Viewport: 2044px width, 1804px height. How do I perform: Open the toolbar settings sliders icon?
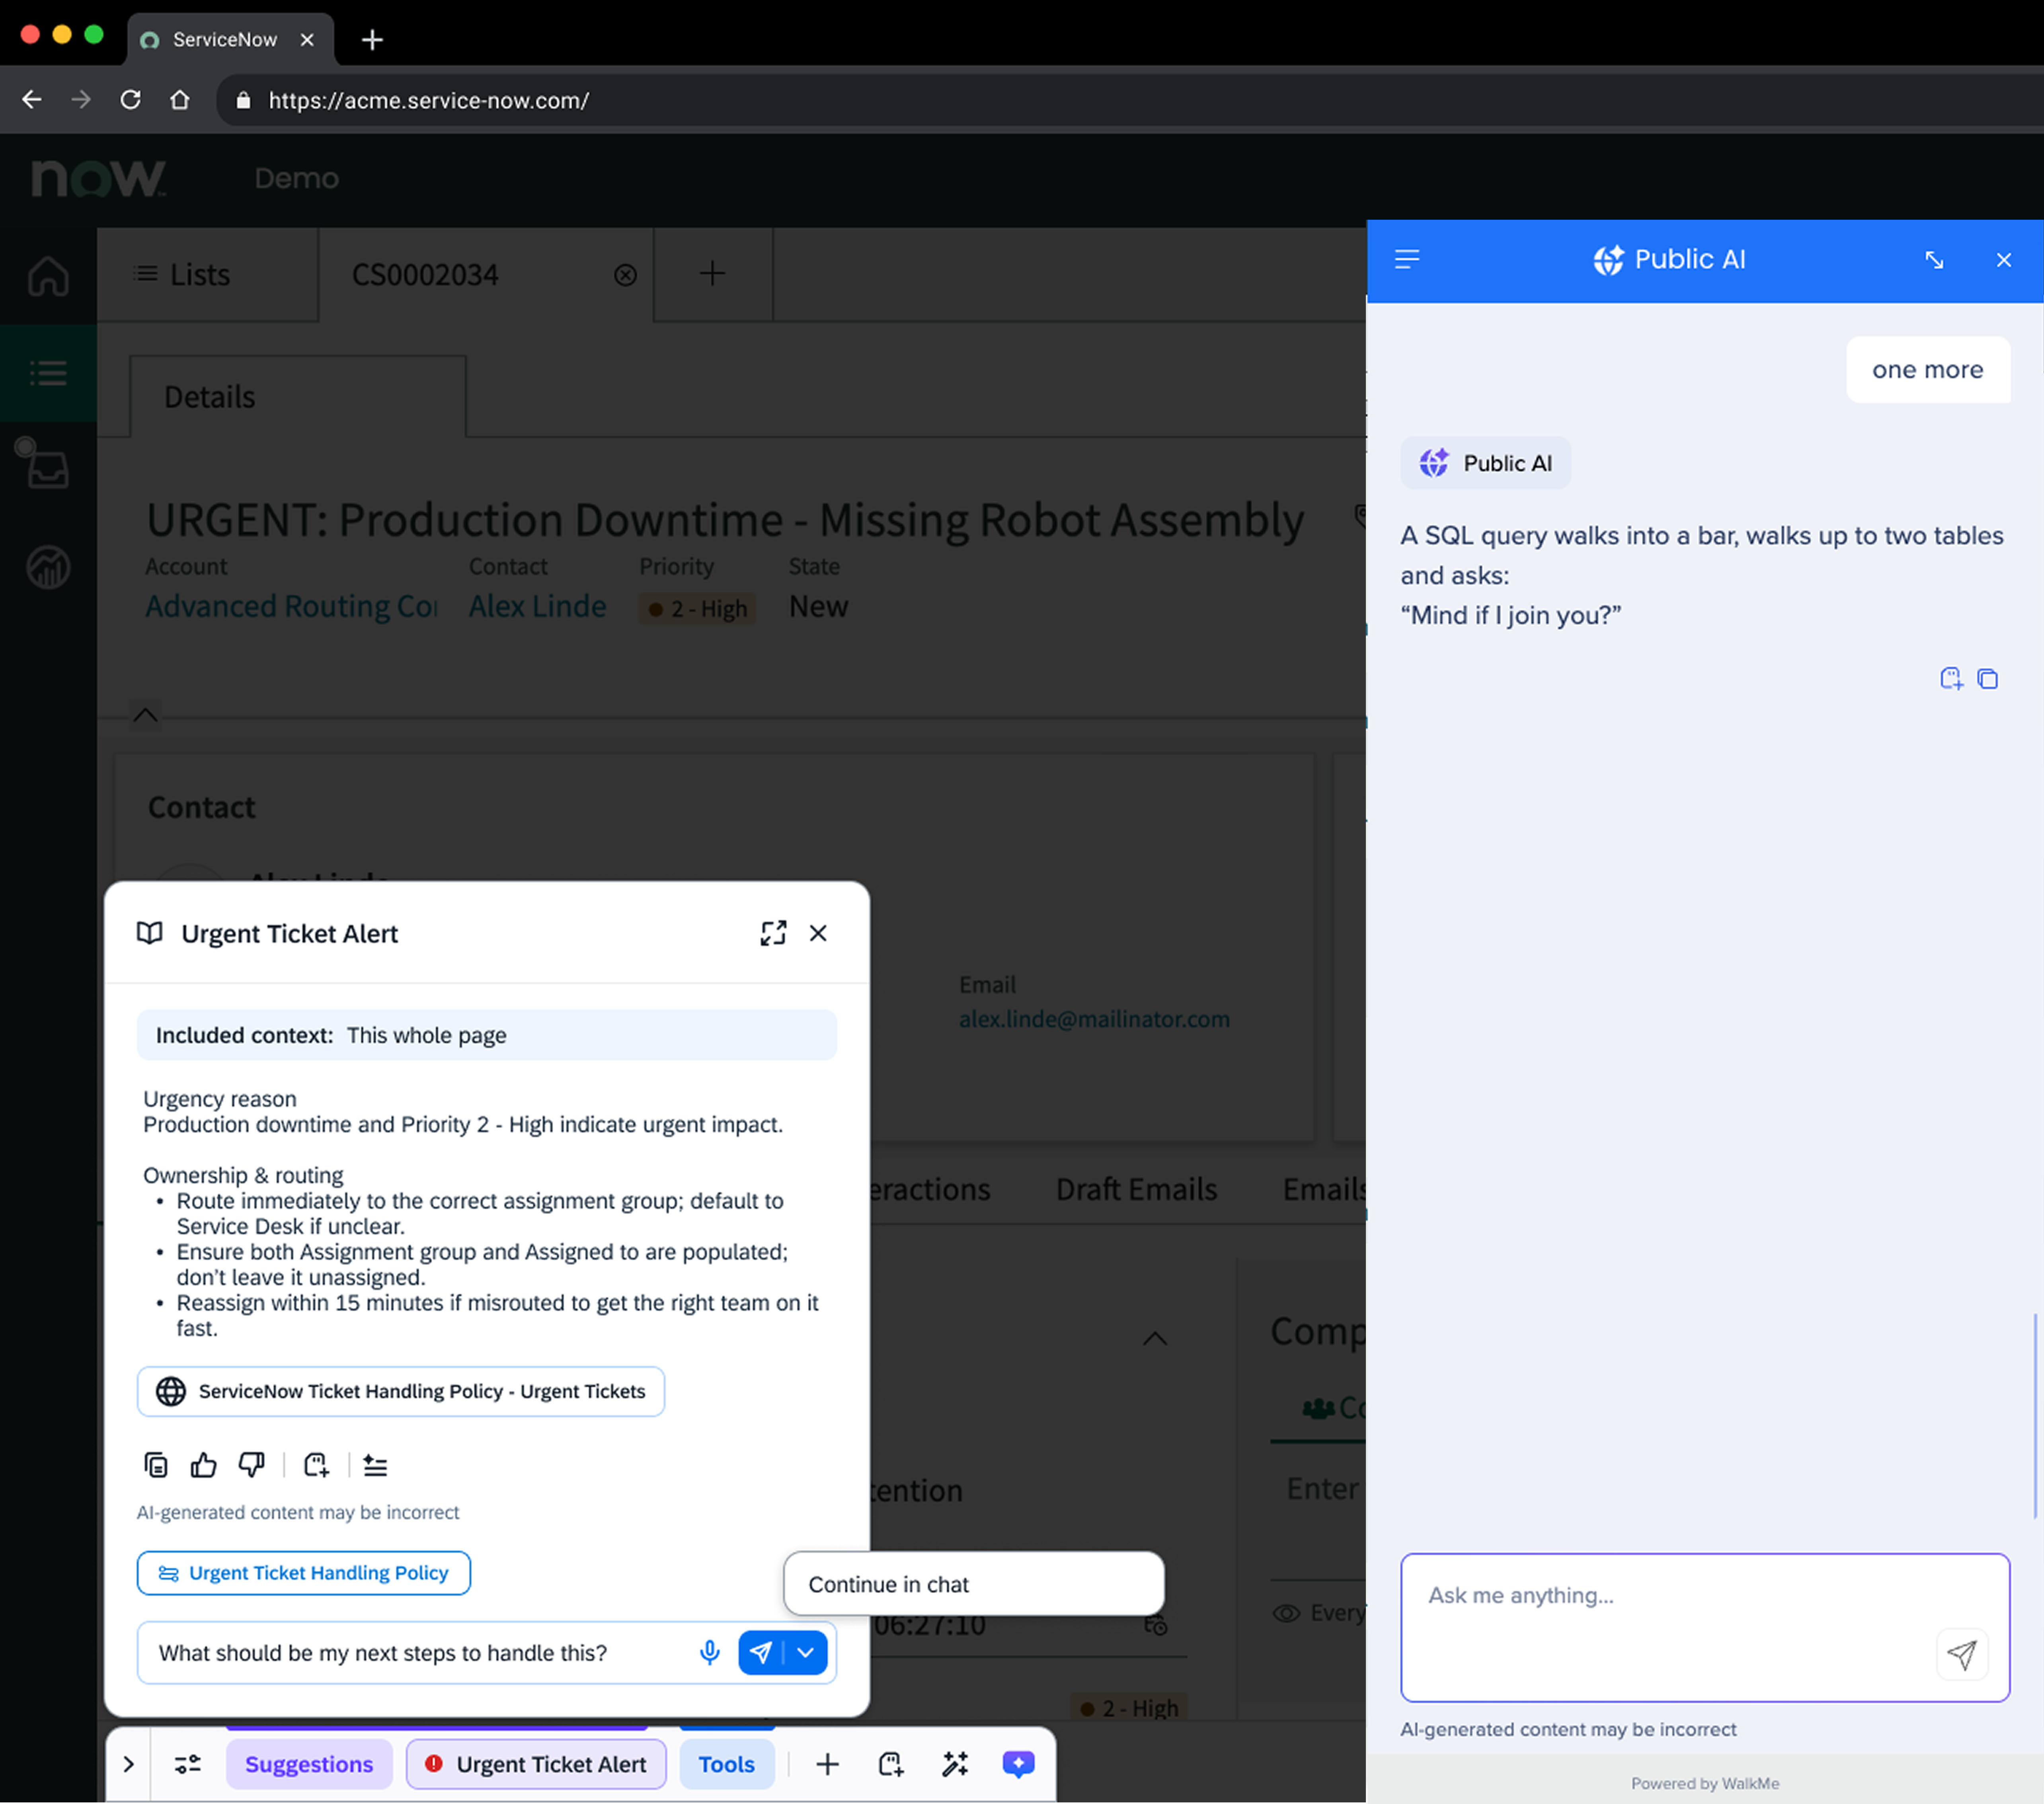tap(188, 1764)
